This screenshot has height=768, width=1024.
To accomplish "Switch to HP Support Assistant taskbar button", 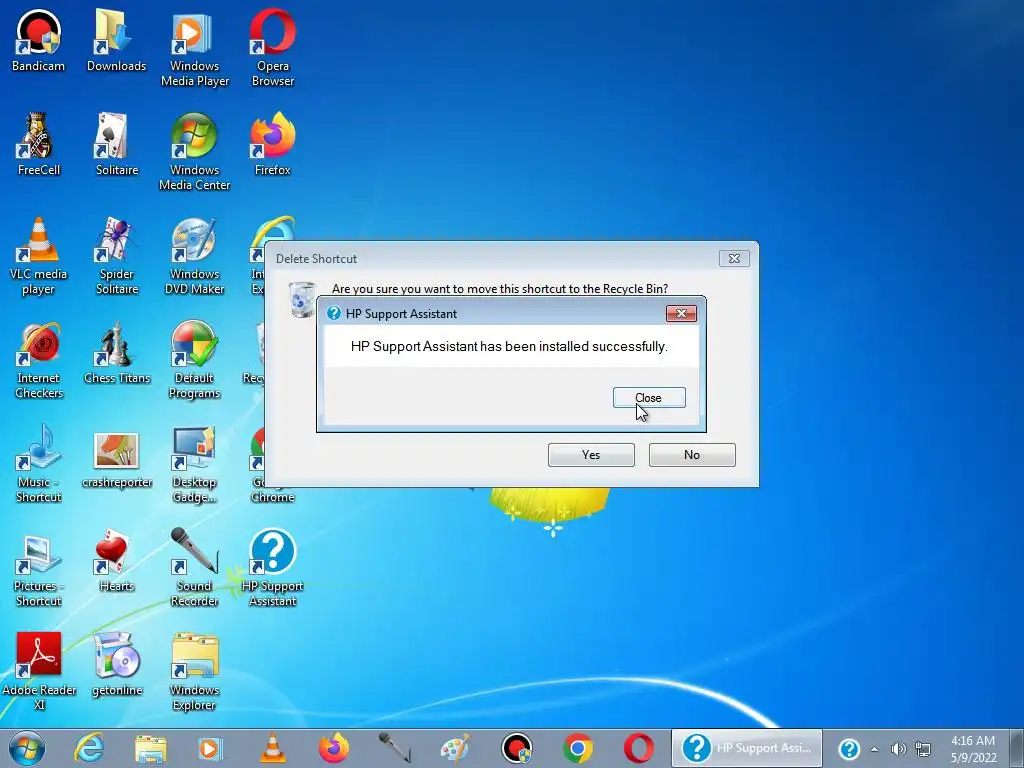I will [746, 748].
